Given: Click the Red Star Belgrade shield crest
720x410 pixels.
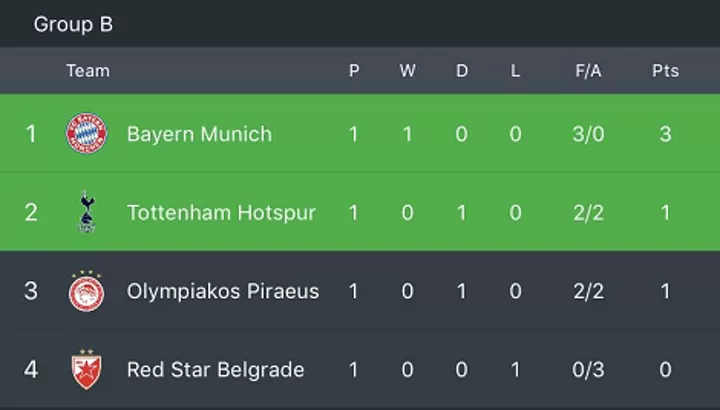Looking at the screenshot, I should point(86,369).
